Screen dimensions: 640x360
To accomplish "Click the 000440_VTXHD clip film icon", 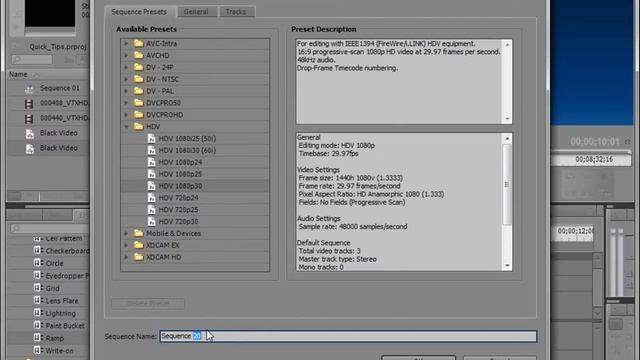I will 29,118.
